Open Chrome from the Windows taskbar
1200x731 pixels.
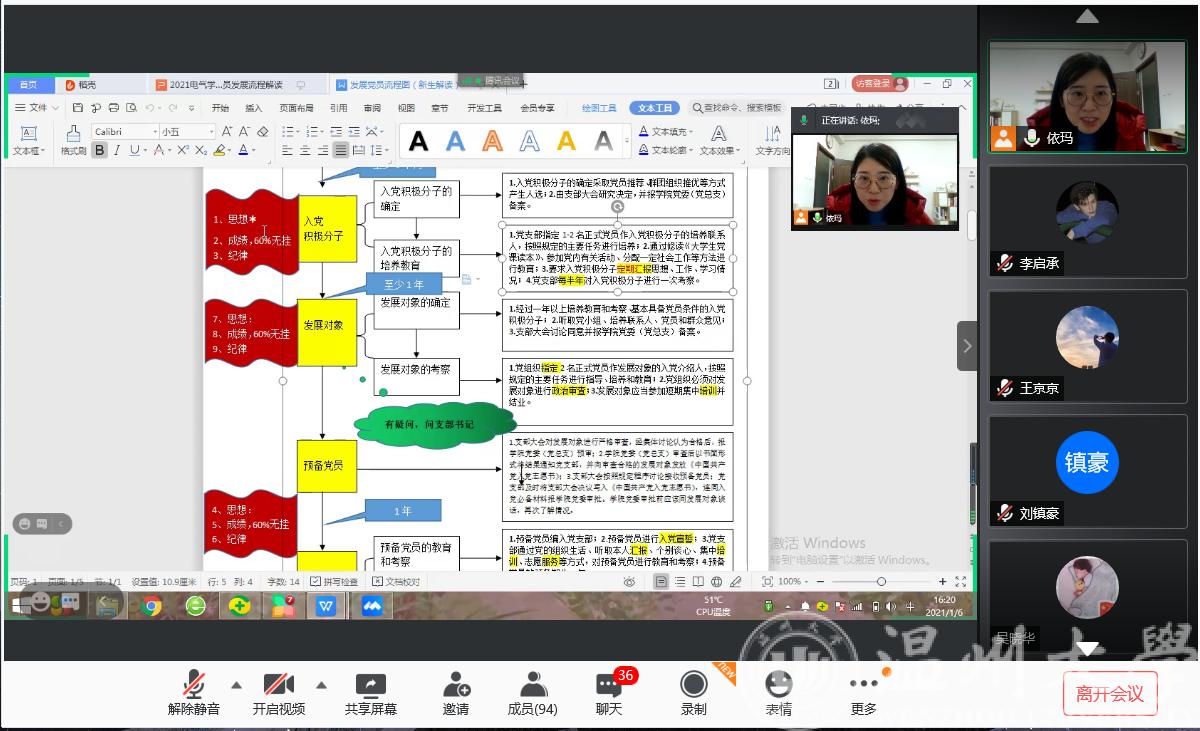coord(151,605)
